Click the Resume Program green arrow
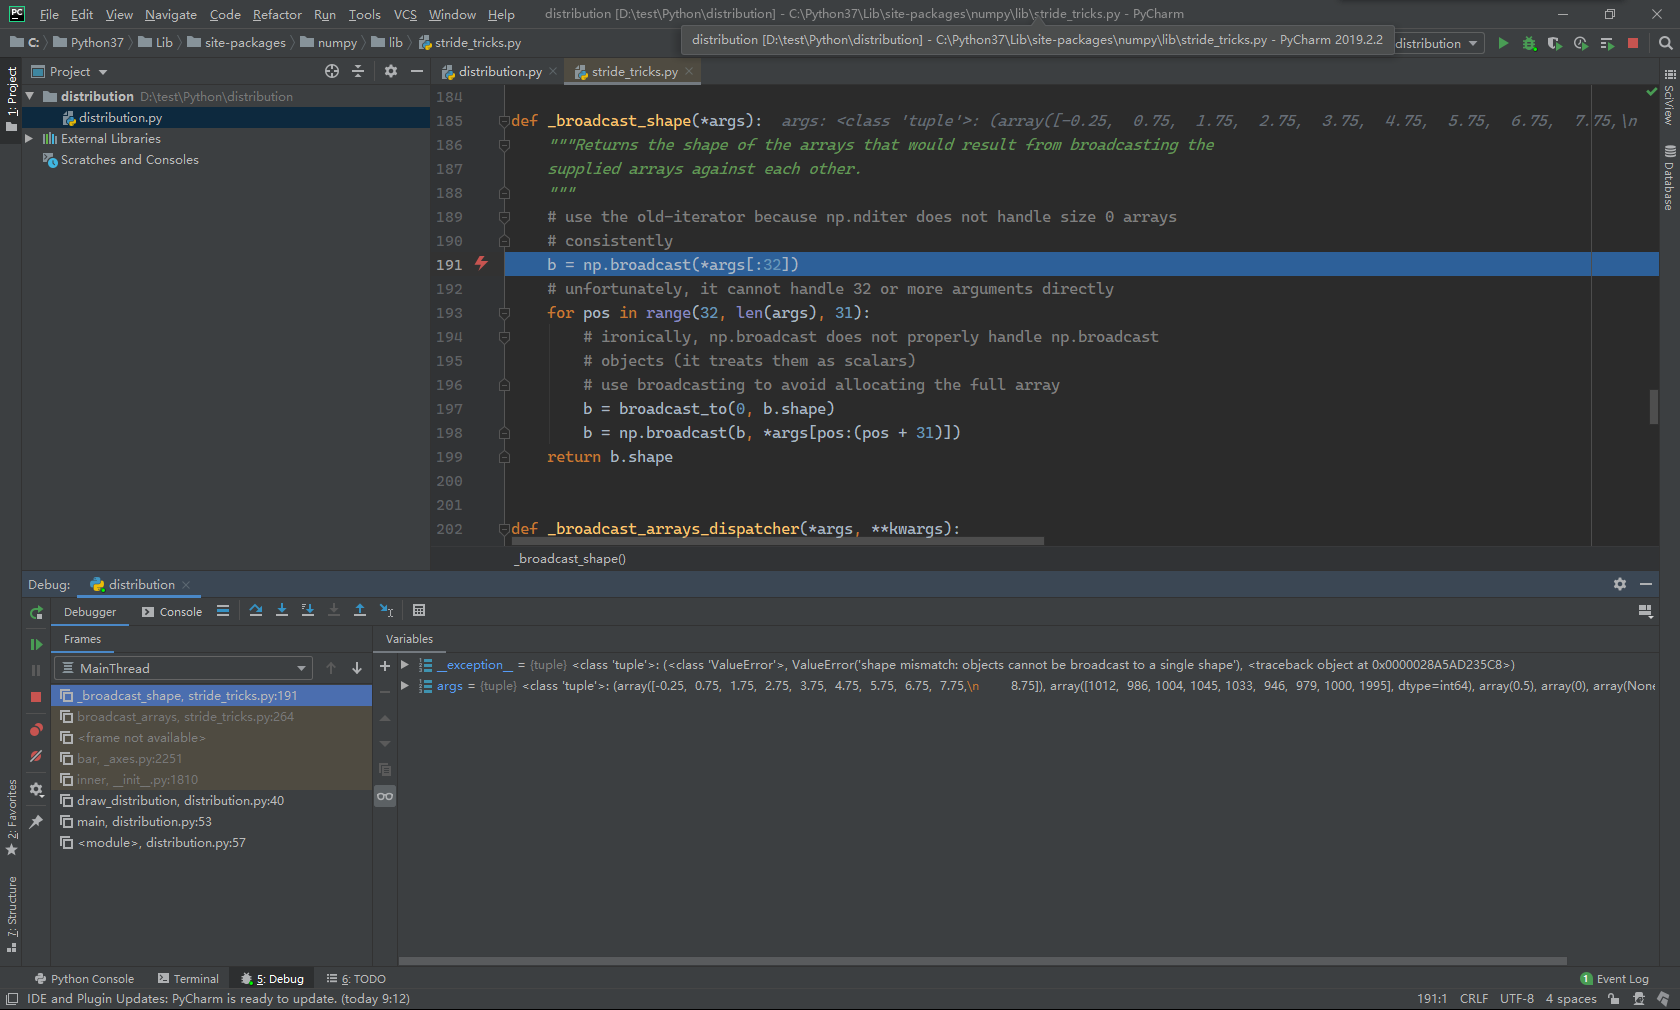The width and height of the screenshot is (1680, 1010). pos(36,644)
